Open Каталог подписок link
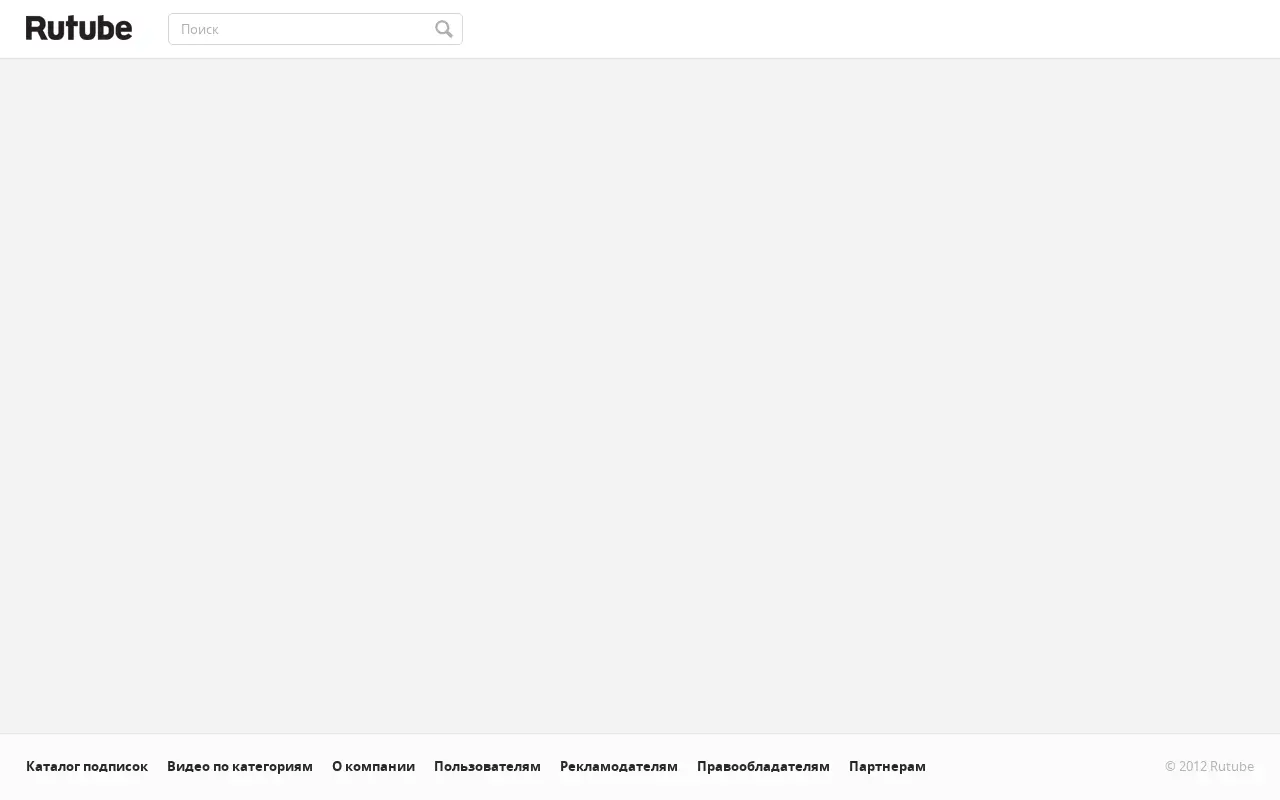Image resolution: width=1280 pixels, height=800 pixels. click(x=87, y=766)
